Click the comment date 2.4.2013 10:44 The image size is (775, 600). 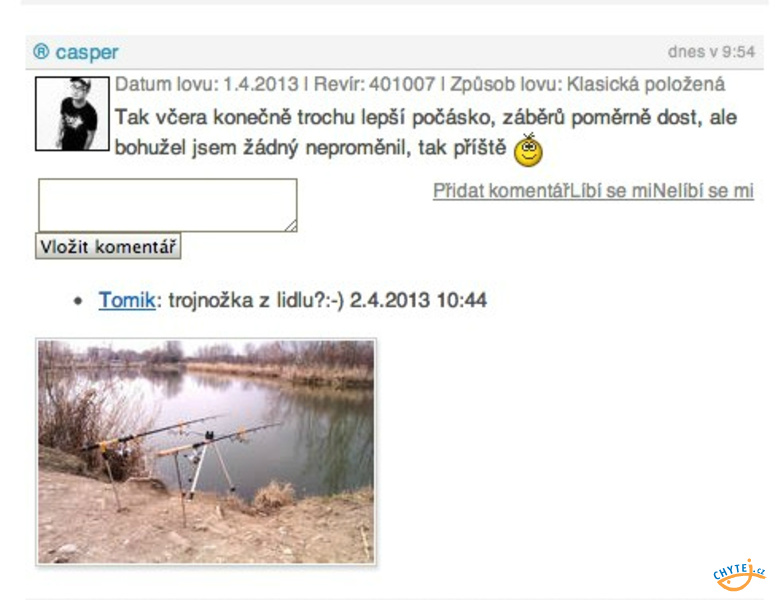pyautogui.click(x=418, y=300)
